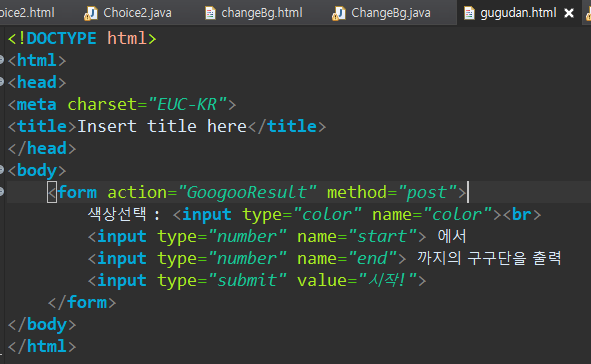591x364 pixels.
Task: Click the "number" type value on the end line
Action: click(247, 258)
